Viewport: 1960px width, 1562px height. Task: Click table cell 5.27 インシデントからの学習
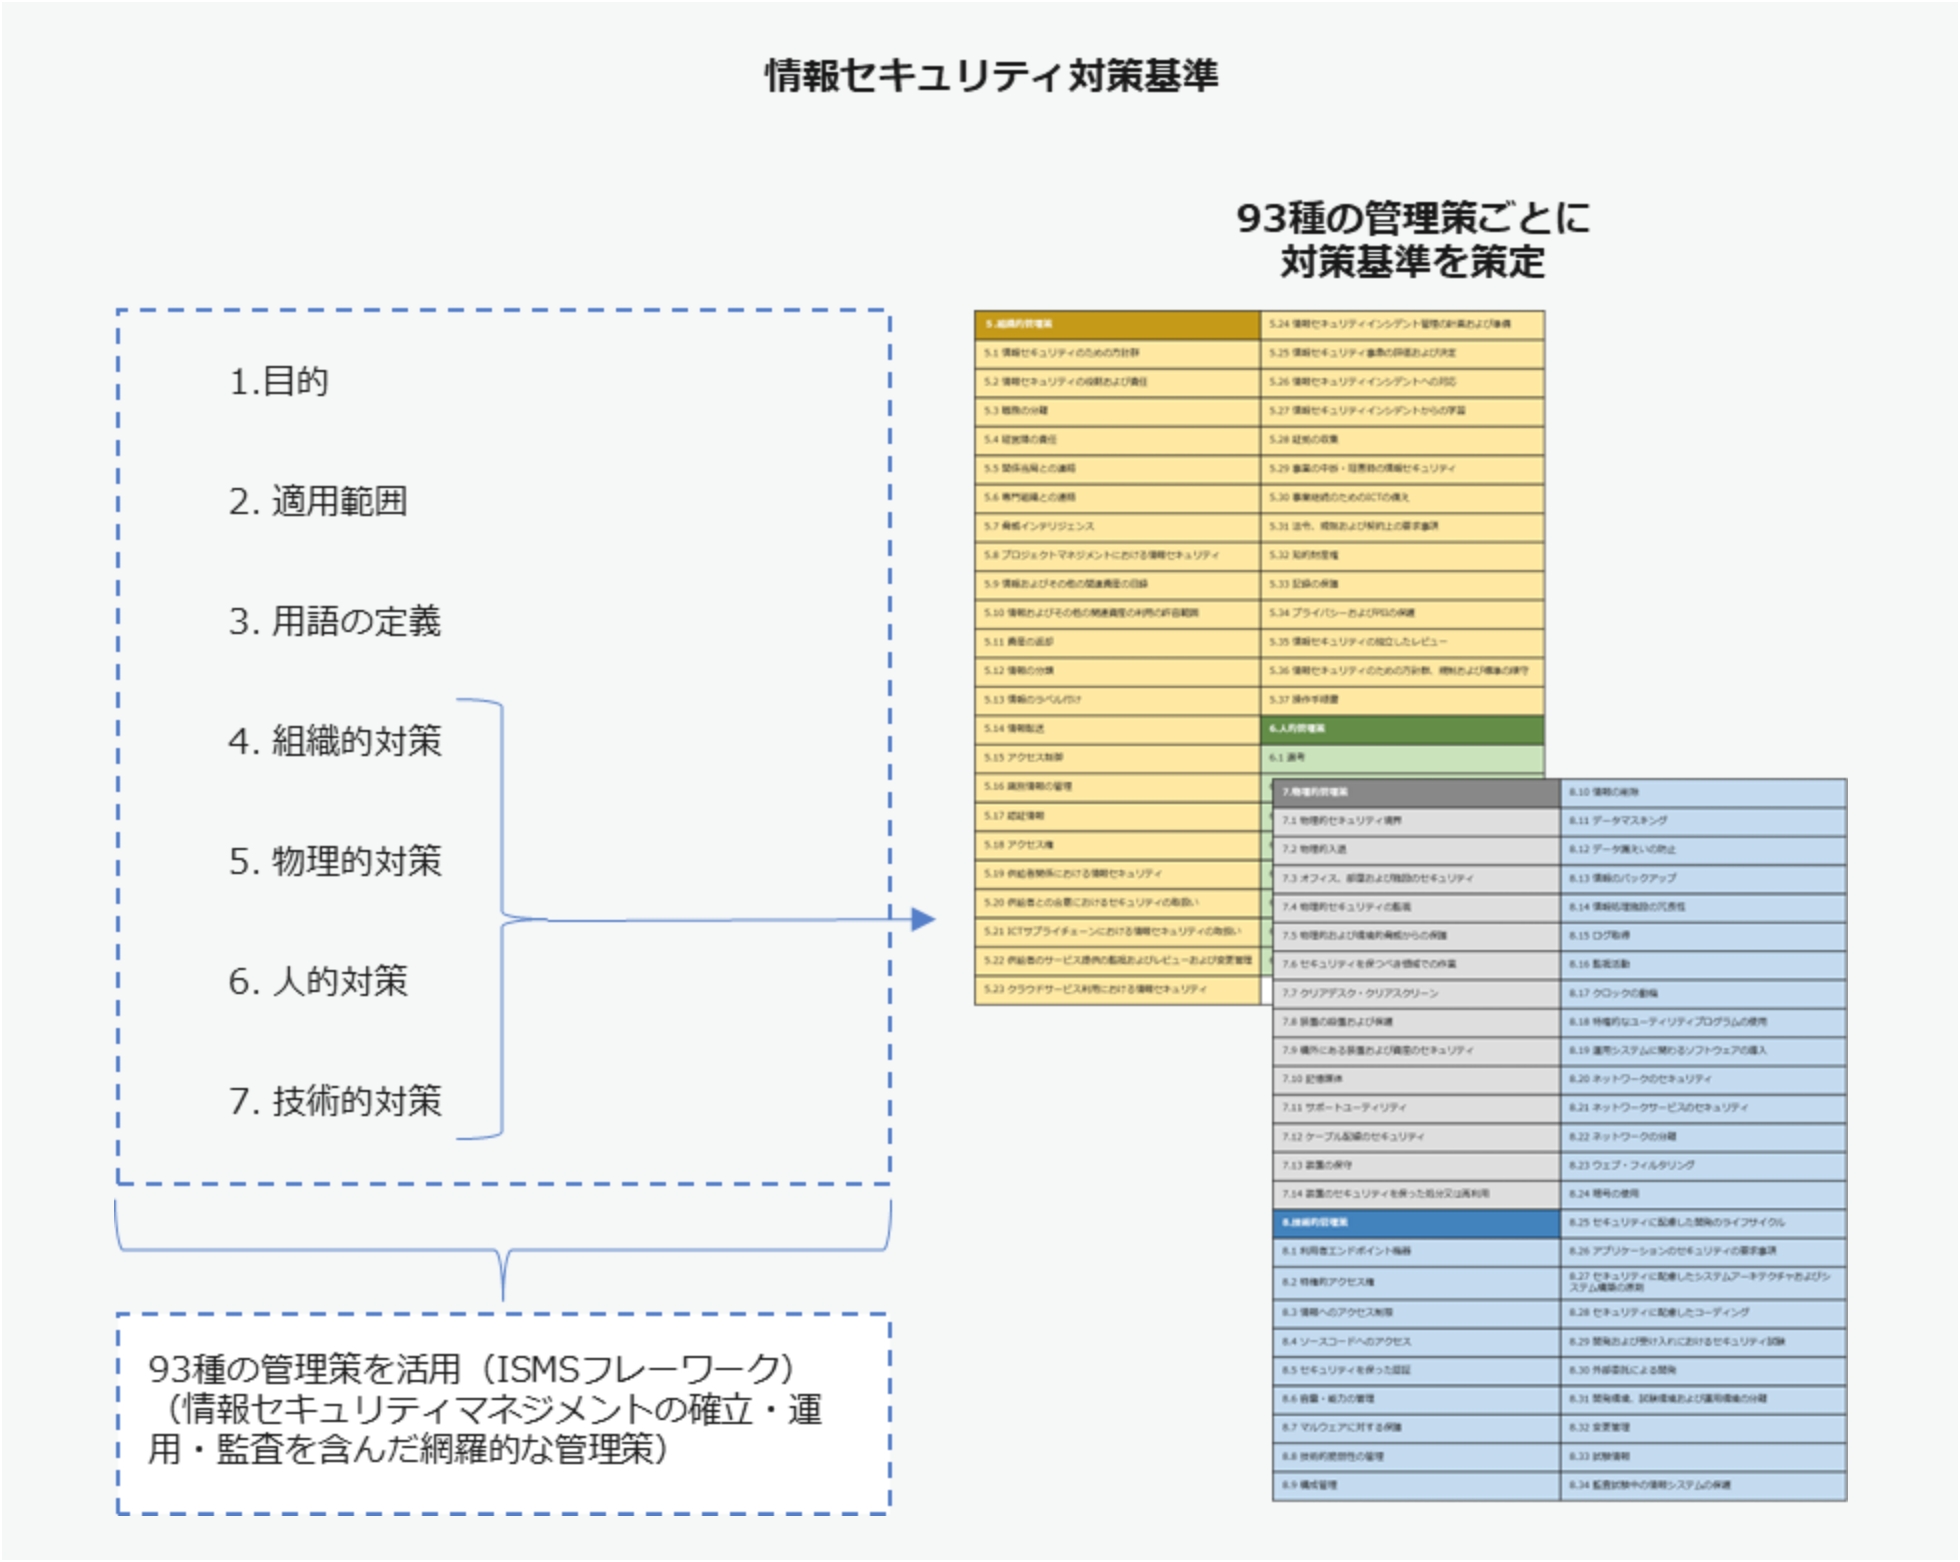1402,412
